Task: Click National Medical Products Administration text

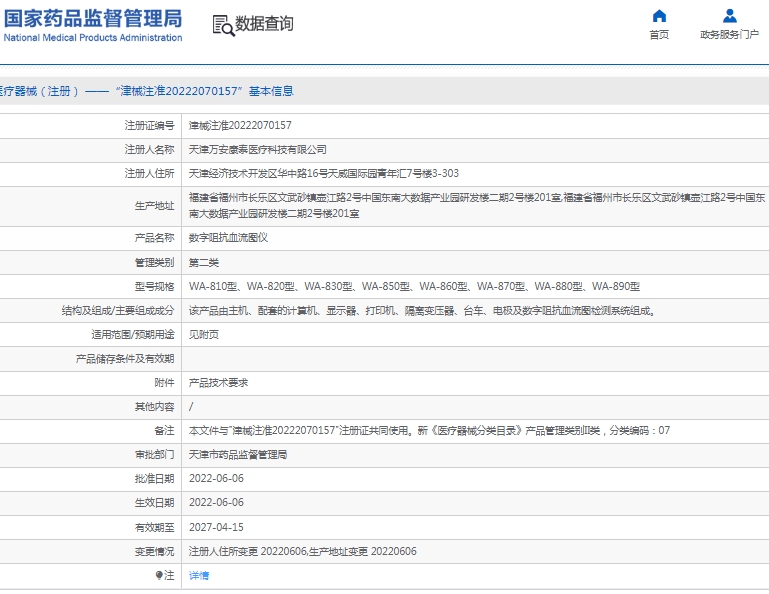Action: [x=93, y=38]
